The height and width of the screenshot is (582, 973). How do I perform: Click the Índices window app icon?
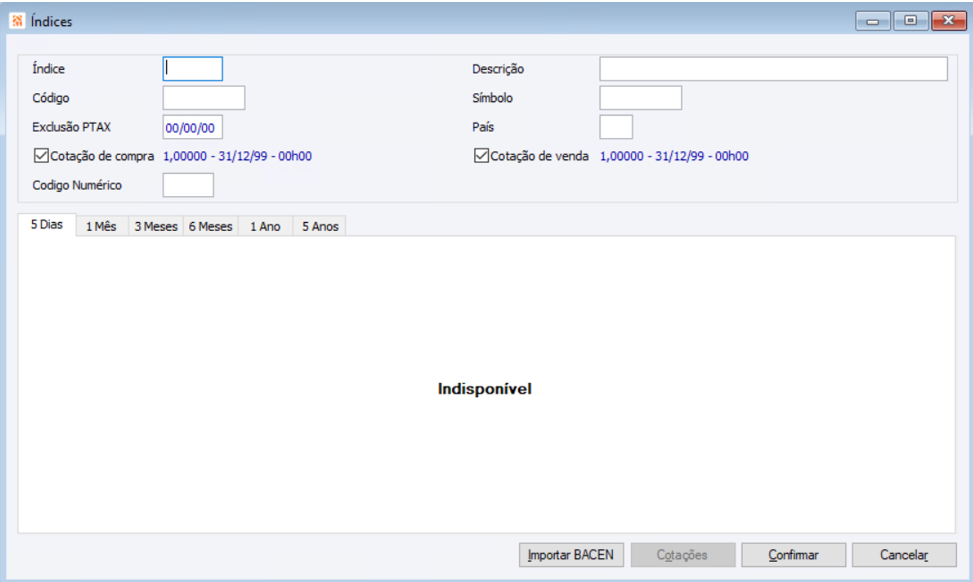(x=17, y=21)
